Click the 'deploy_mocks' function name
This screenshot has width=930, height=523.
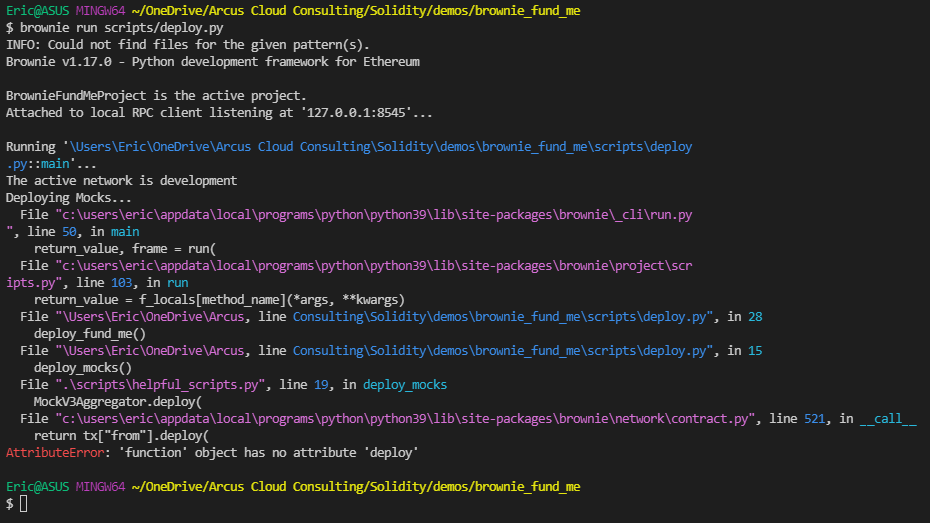tap(405, 385)
